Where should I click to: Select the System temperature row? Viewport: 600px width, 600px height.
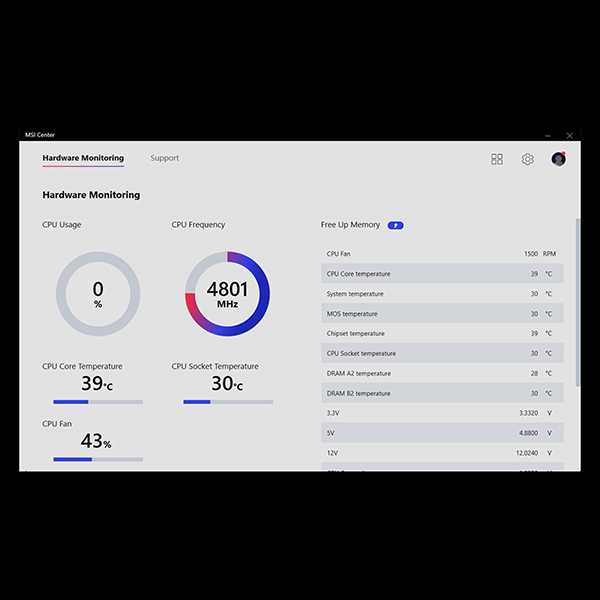442,294
